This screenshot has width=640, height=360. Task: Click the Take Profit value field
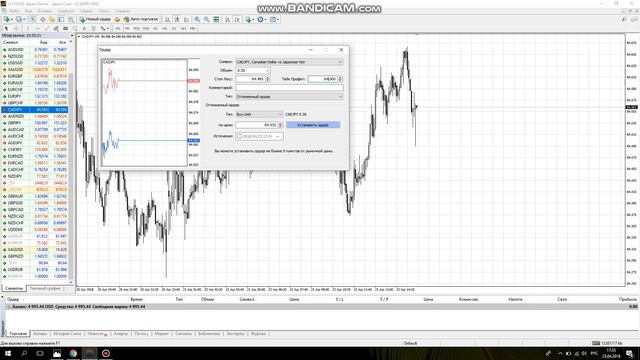point(323,79)
